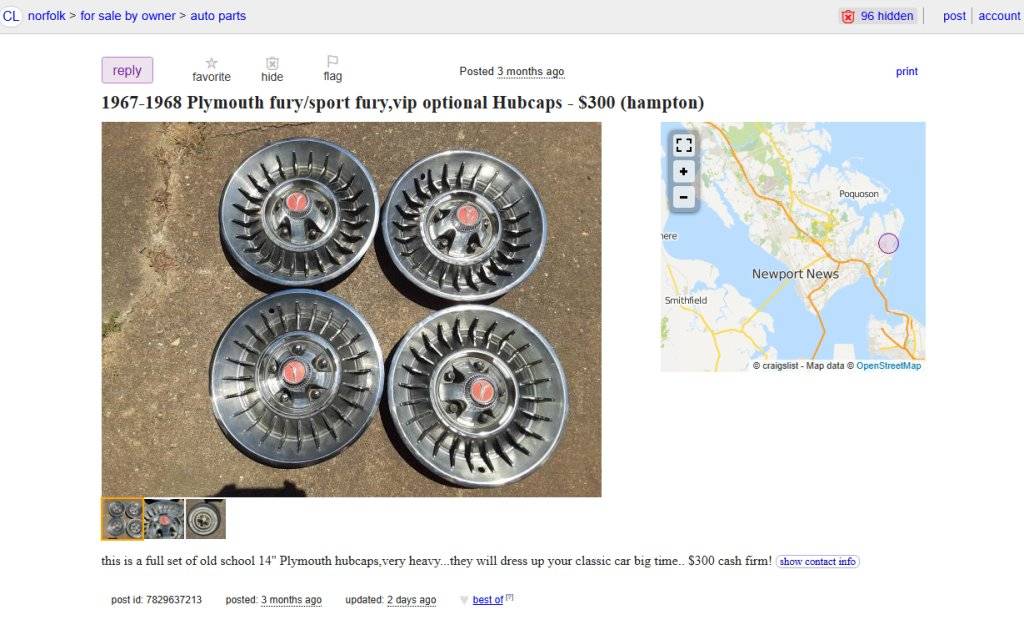The width and height of the screenshot is (1024, 635).
Task: Click the post link in header
Action: tap(954, 16)
